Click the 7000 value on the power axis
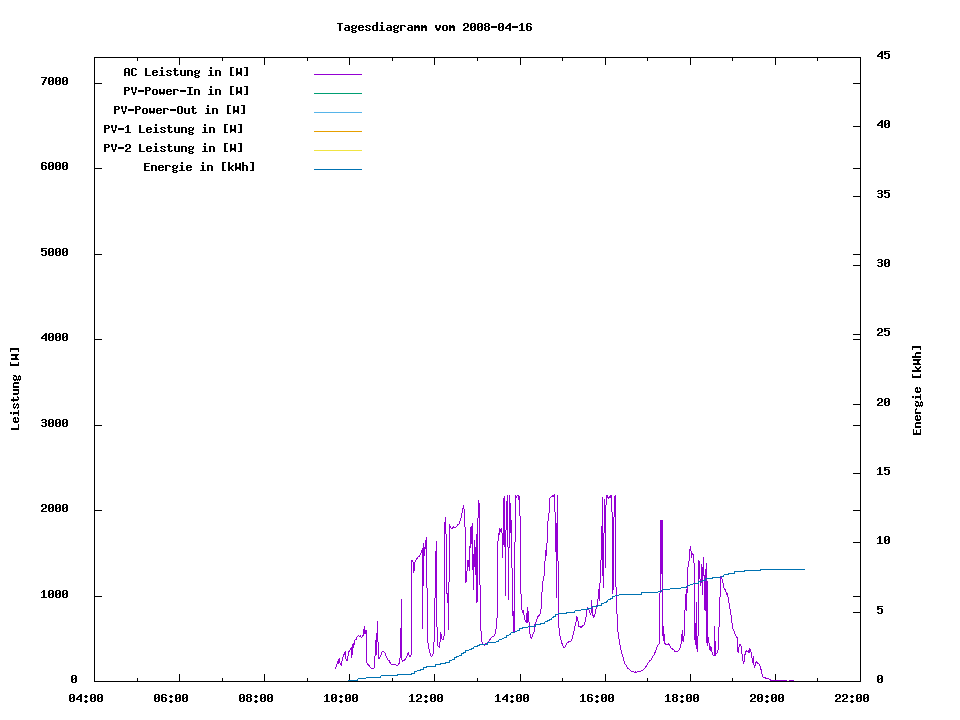Screen dimensions: 960x720 pos(54,81)
